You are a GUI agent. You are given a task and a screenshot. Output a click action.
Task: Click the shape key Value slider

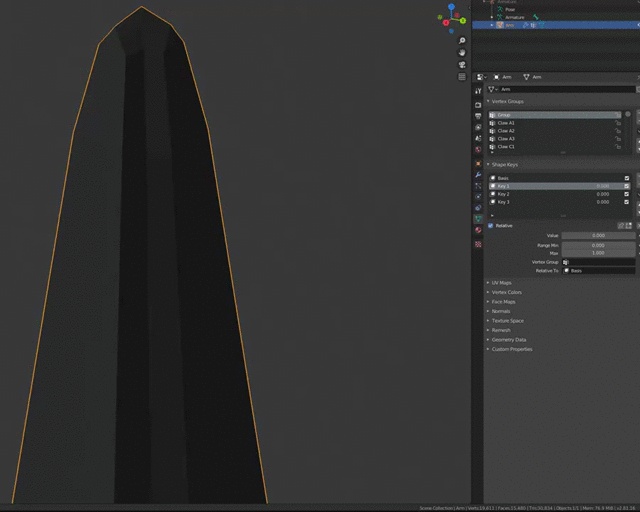click(598, 236)
